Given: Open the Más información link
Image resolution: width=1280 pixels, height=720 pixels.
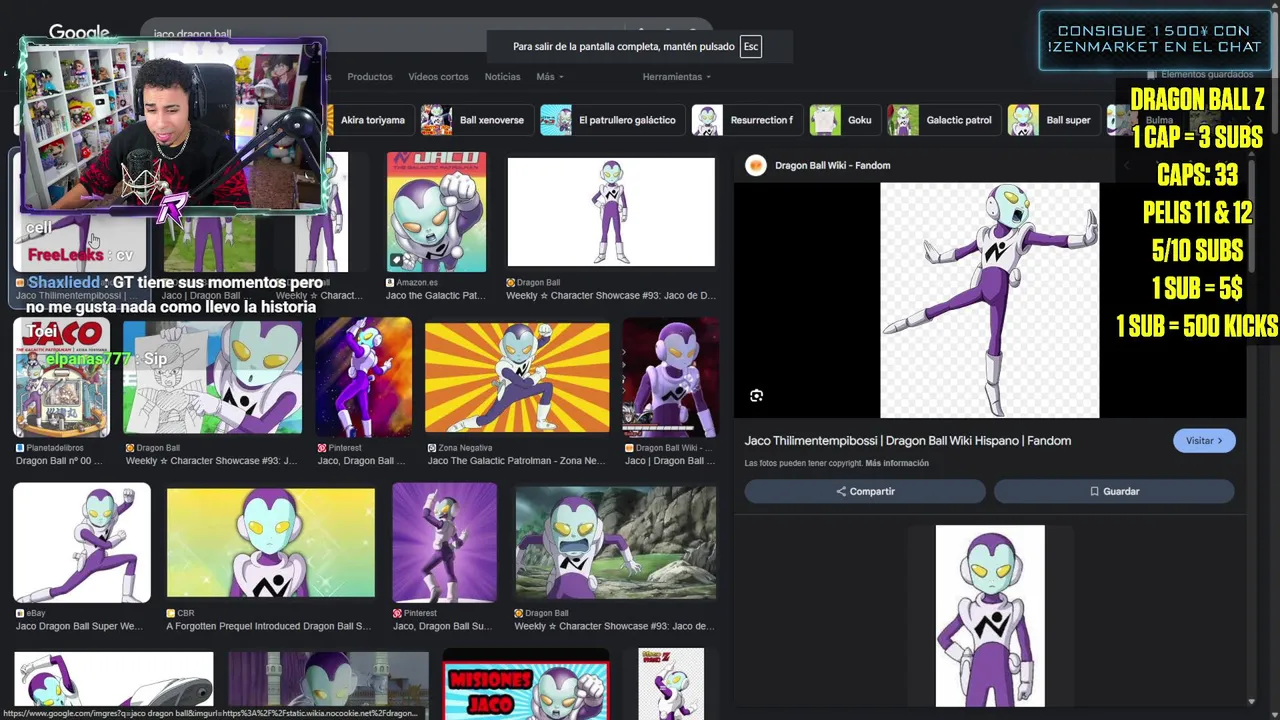Looking at the screenshot, I should (x=897, y=463).
